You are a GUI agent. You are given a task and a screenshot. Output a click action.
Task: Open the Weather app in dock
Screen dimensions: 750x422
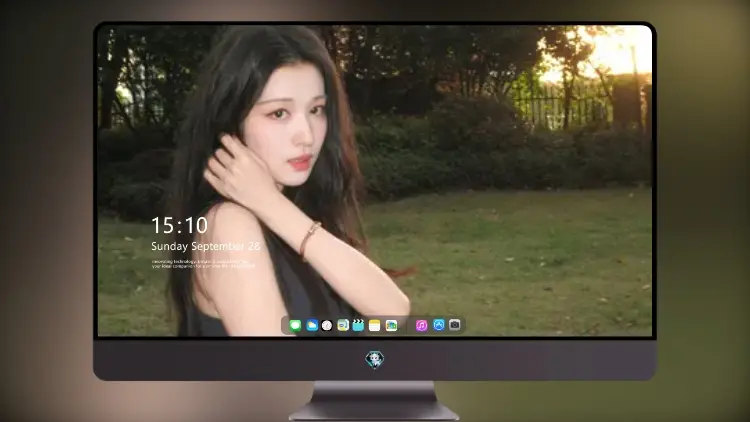pyautogui.click(x=312, y=325)
